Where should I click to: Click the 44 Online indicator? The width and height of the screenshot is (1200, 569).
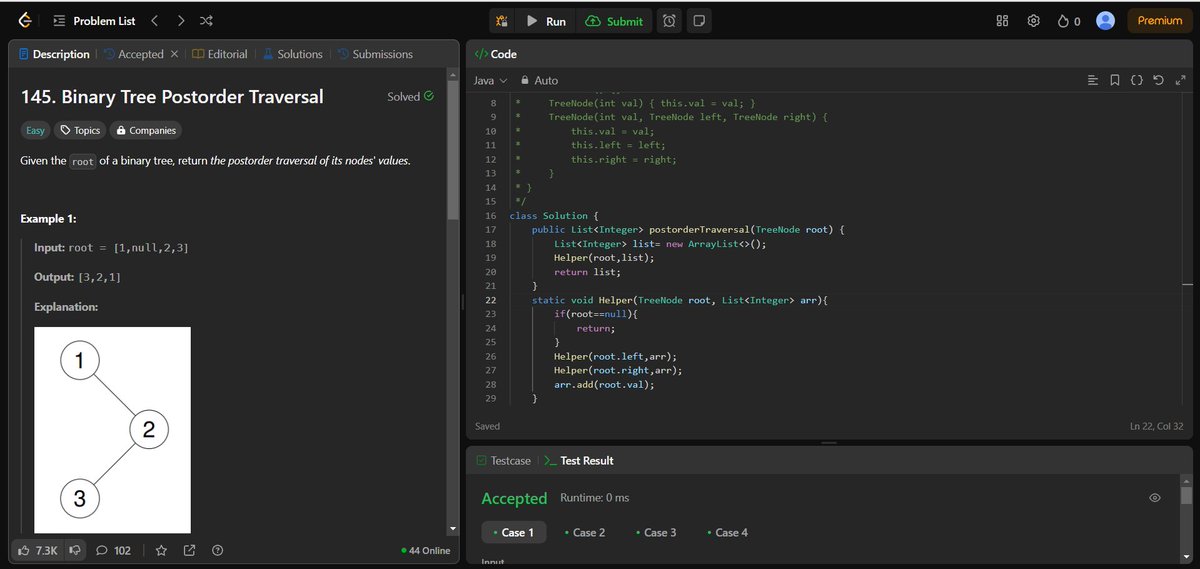[425, 551]
